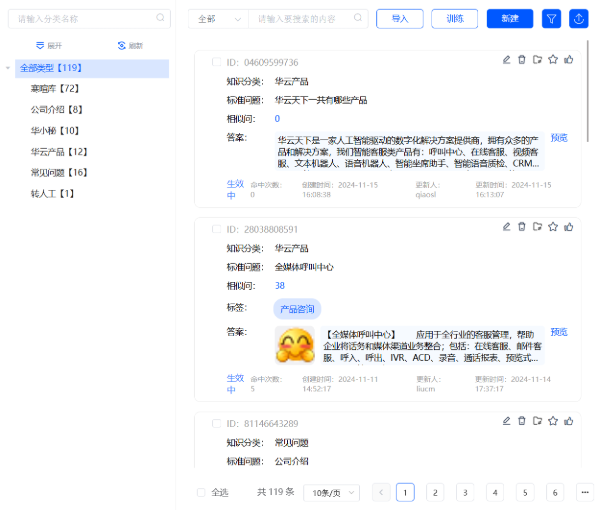The height and width of the screenshot is (510, 600).
Task: Click the refresh icon above category tree
Action: point(122,46)
